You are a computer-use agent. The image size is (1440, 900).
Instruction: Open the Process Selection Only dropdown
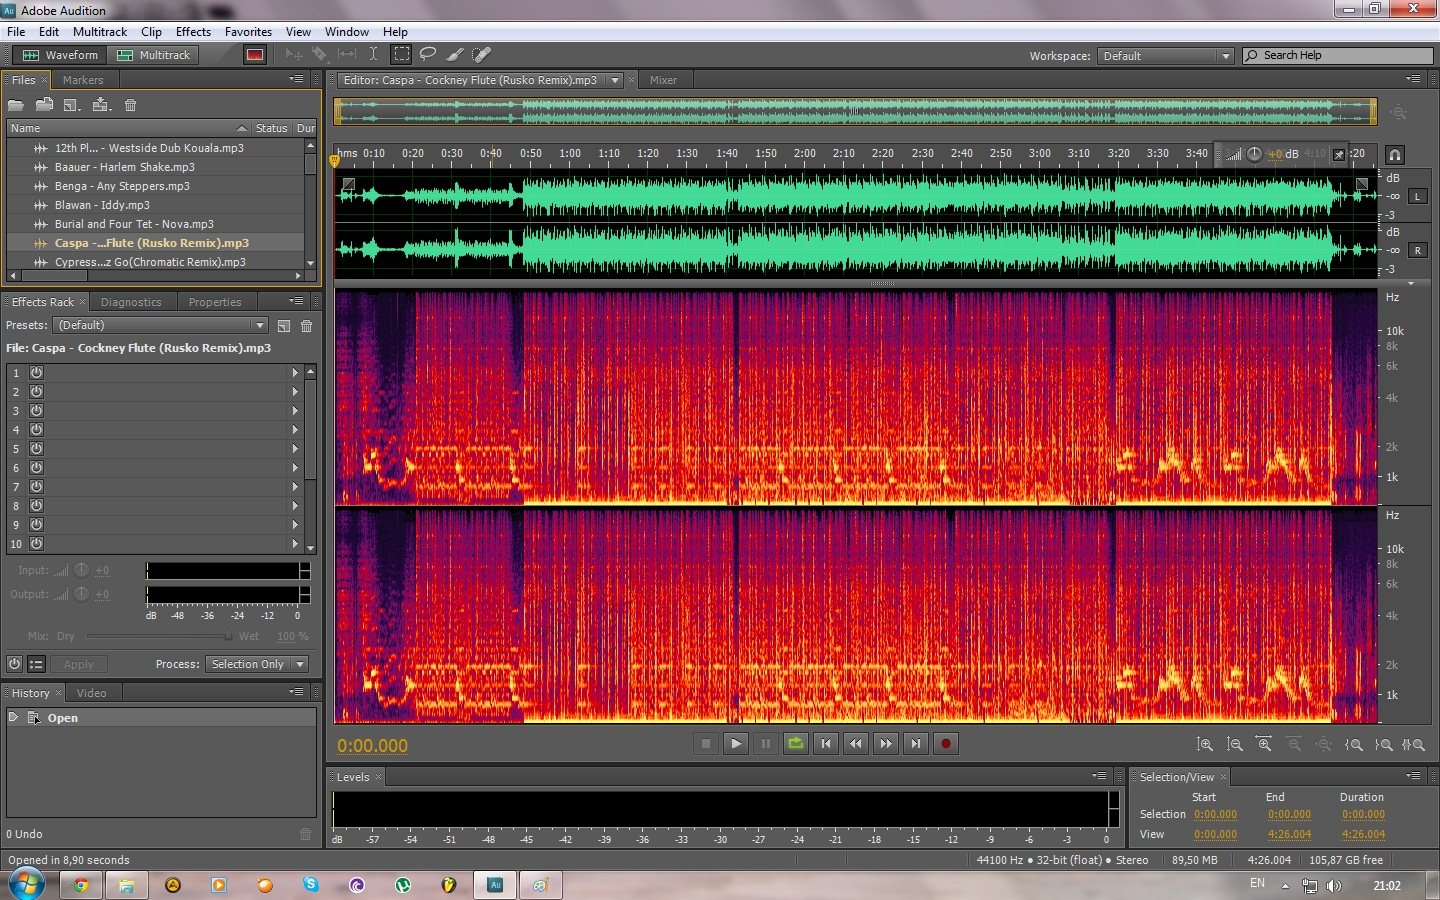click(257, 664)
